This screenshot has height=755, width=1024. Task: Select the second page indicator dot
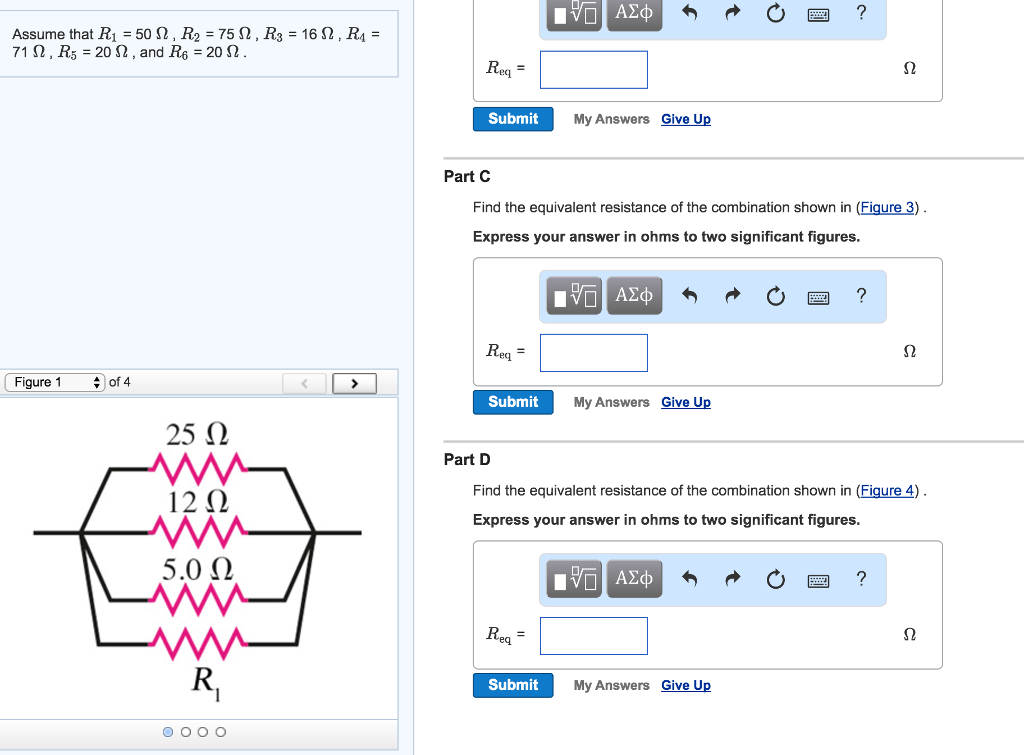point(185,732)
